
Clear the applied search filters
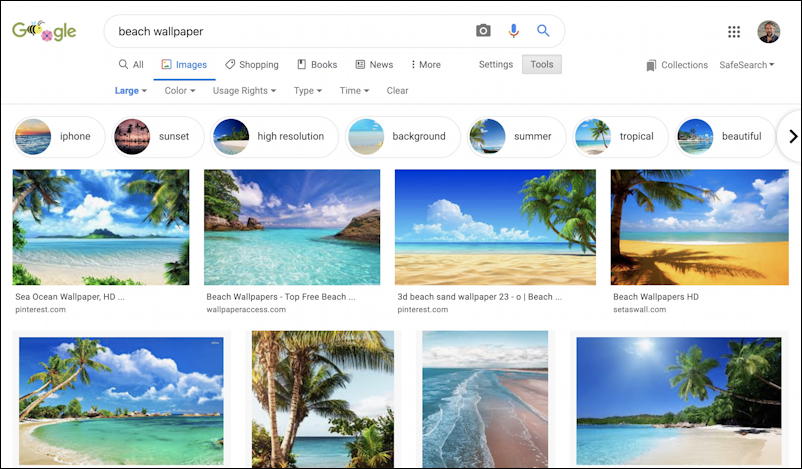397,91
